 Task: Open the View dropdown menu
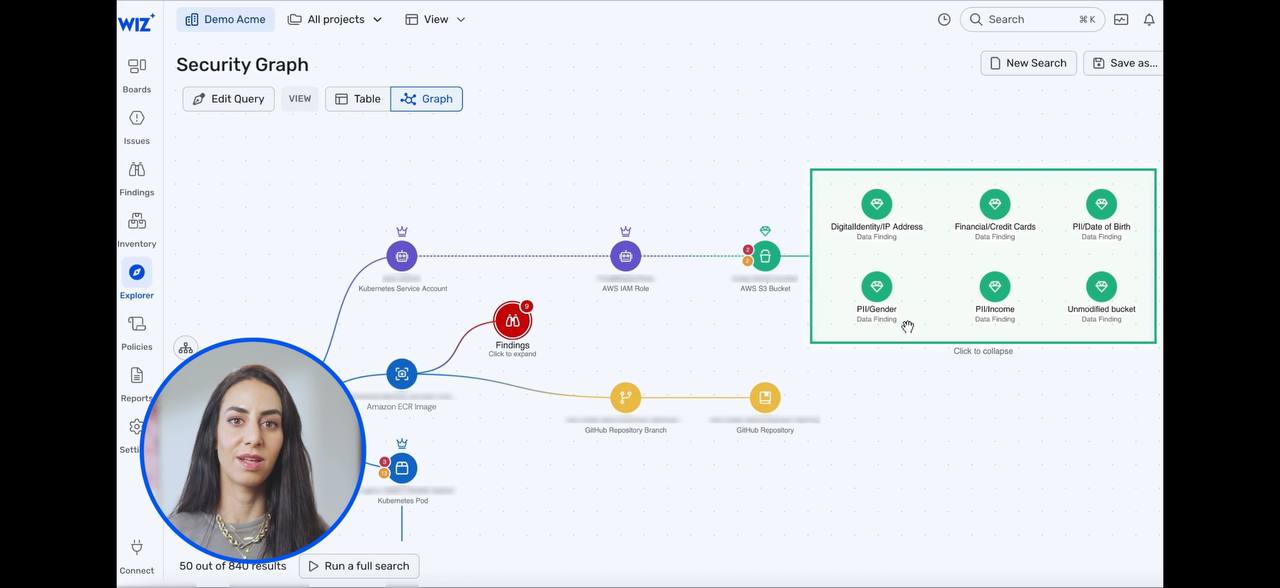tap(435, 19)
